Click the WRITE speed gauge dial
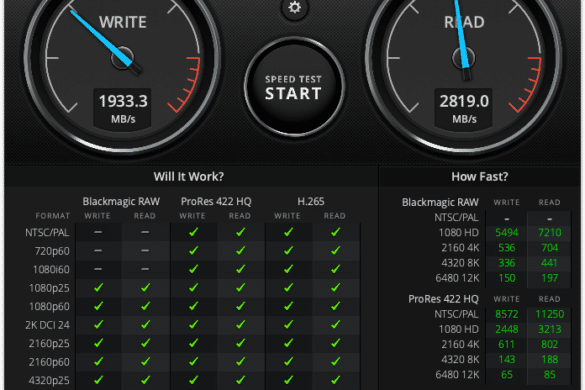The height and width of the screenshot is (390, 585). [x=122, y=59]
